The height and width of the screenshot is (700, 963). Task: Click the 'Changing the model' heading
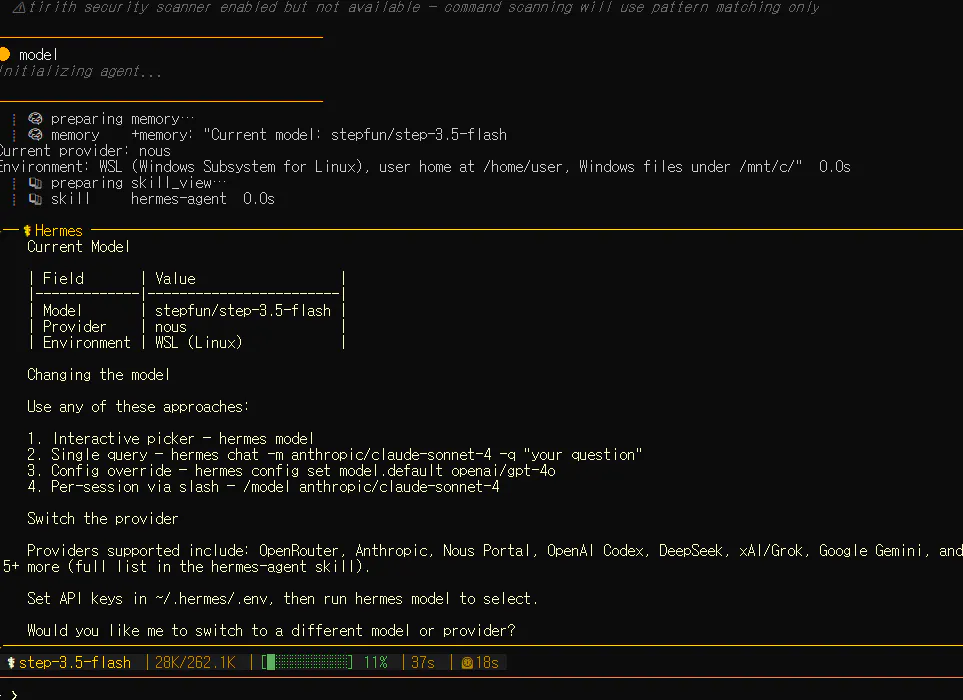(x=98, y=375)
